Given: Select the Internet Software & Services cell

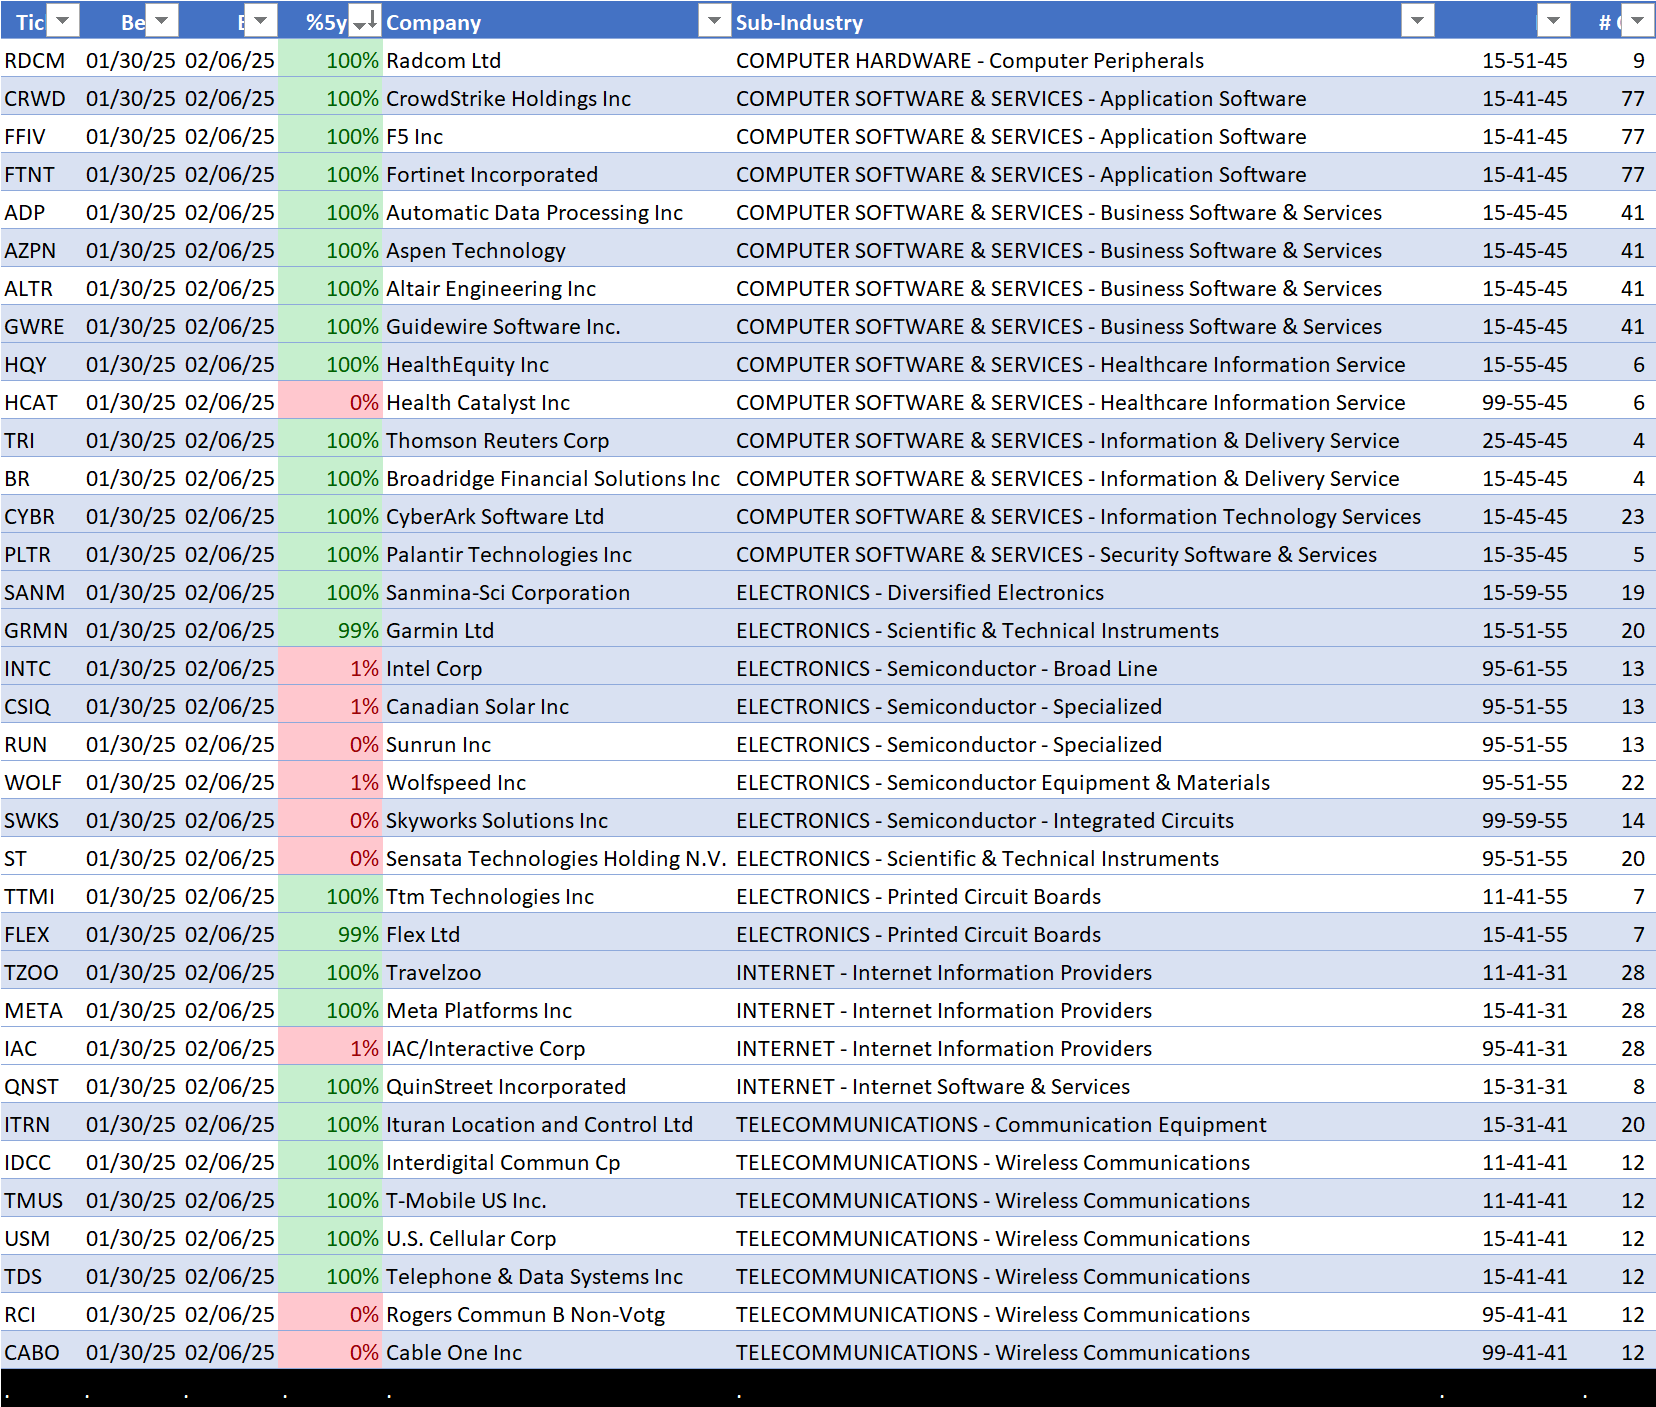Looking at the screenshot, I should click(x=1084, y=1086).
